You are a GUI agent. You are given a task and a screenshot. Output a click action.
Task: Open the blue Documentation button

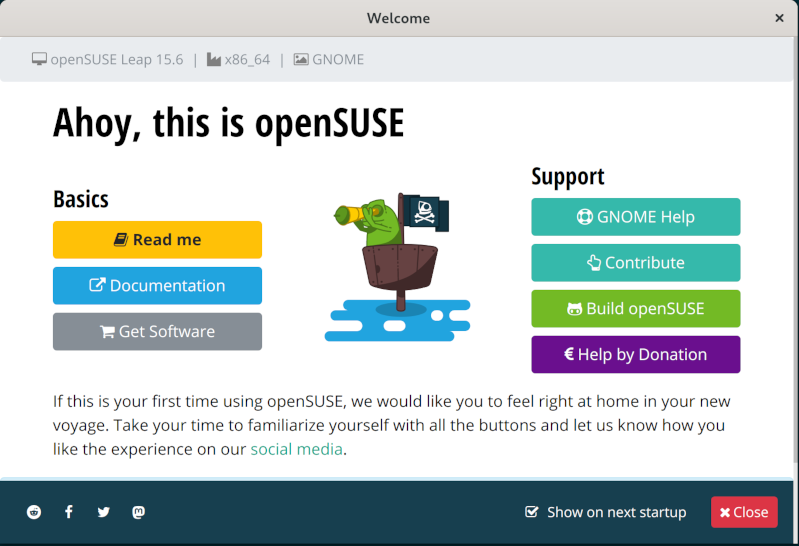[x=157, y=286]
